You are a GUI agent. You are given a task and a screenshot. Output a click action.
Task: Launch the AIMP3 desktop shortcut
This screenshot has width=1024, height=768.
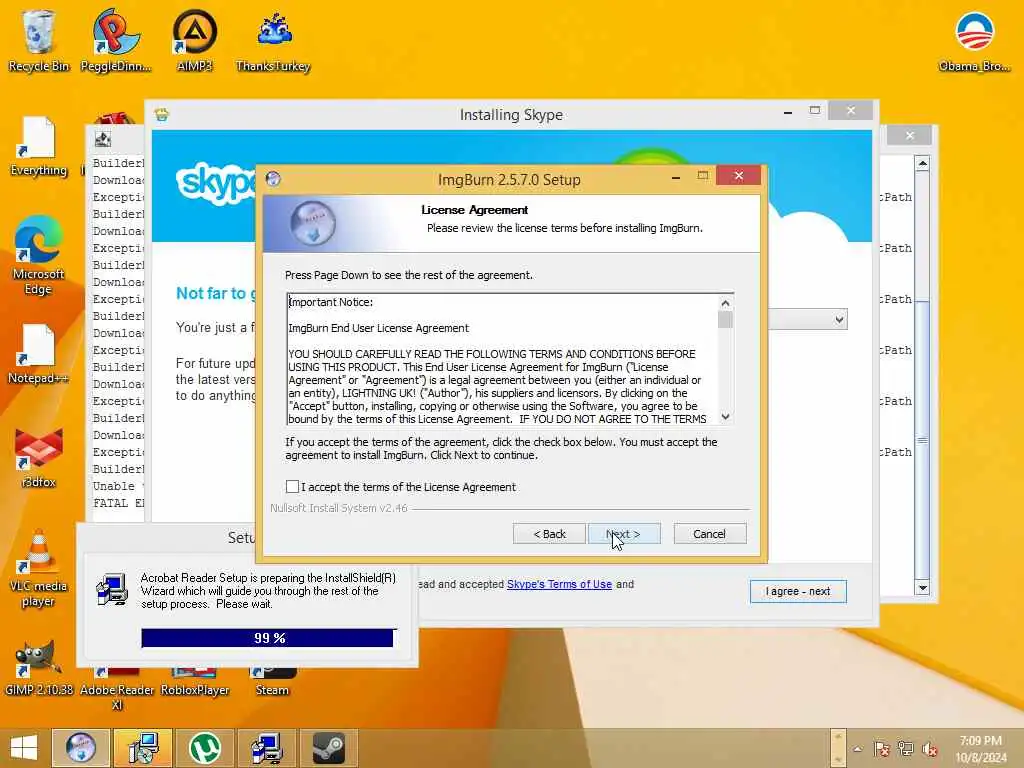pos(195,40)
